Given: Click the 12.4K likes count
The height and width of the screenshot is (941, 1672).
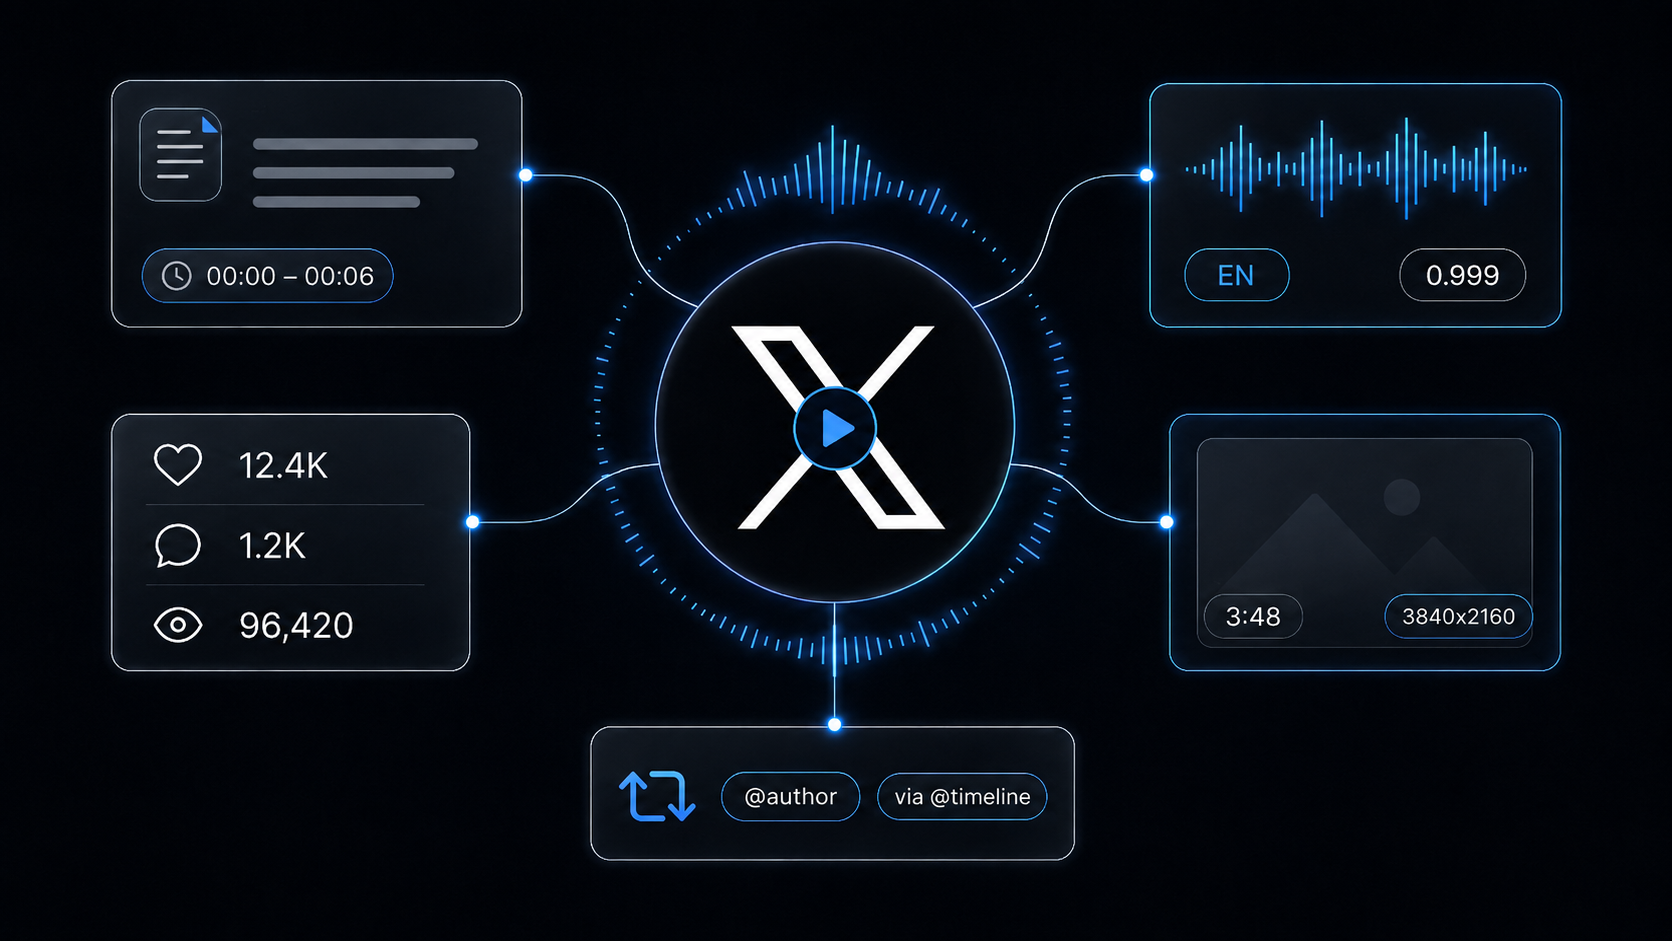Looking at the screenshot, I should pyautogui.click(x=283, y=465).
